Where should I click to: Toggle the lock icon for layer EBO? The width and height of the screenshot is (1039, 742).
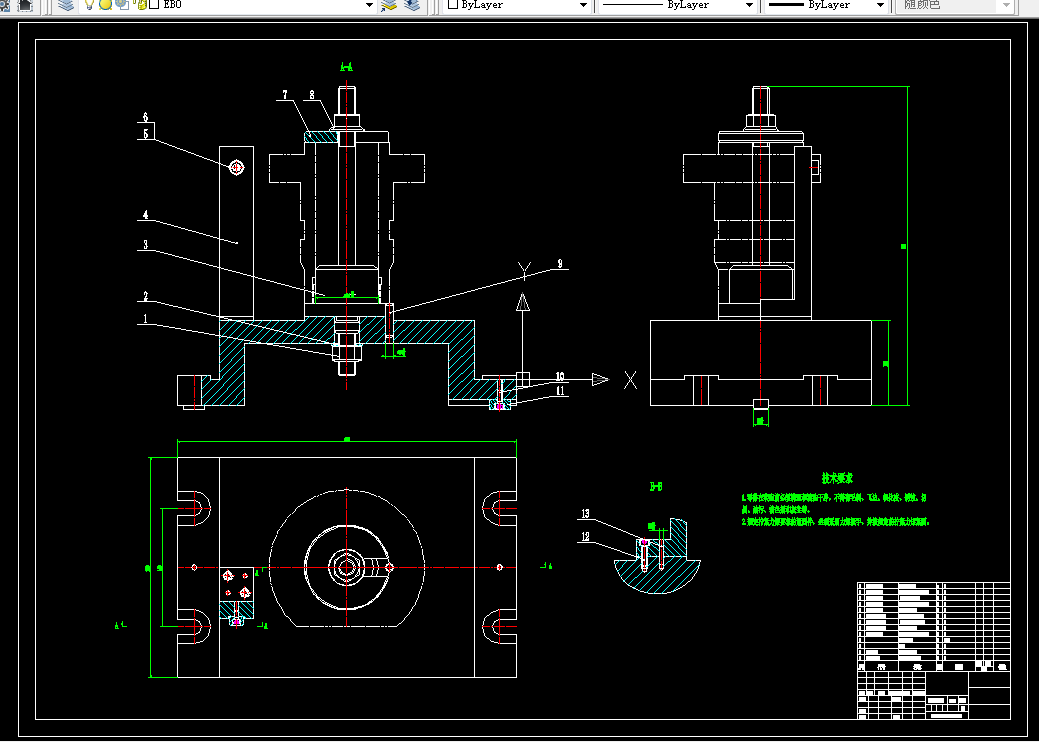[141, 5]
